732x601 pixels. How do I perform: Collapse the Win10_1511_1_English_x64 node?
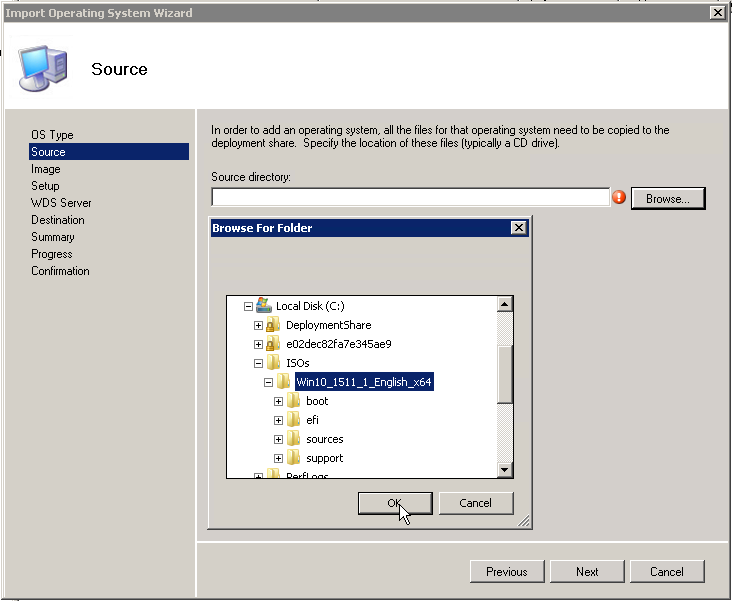point(268,382)
